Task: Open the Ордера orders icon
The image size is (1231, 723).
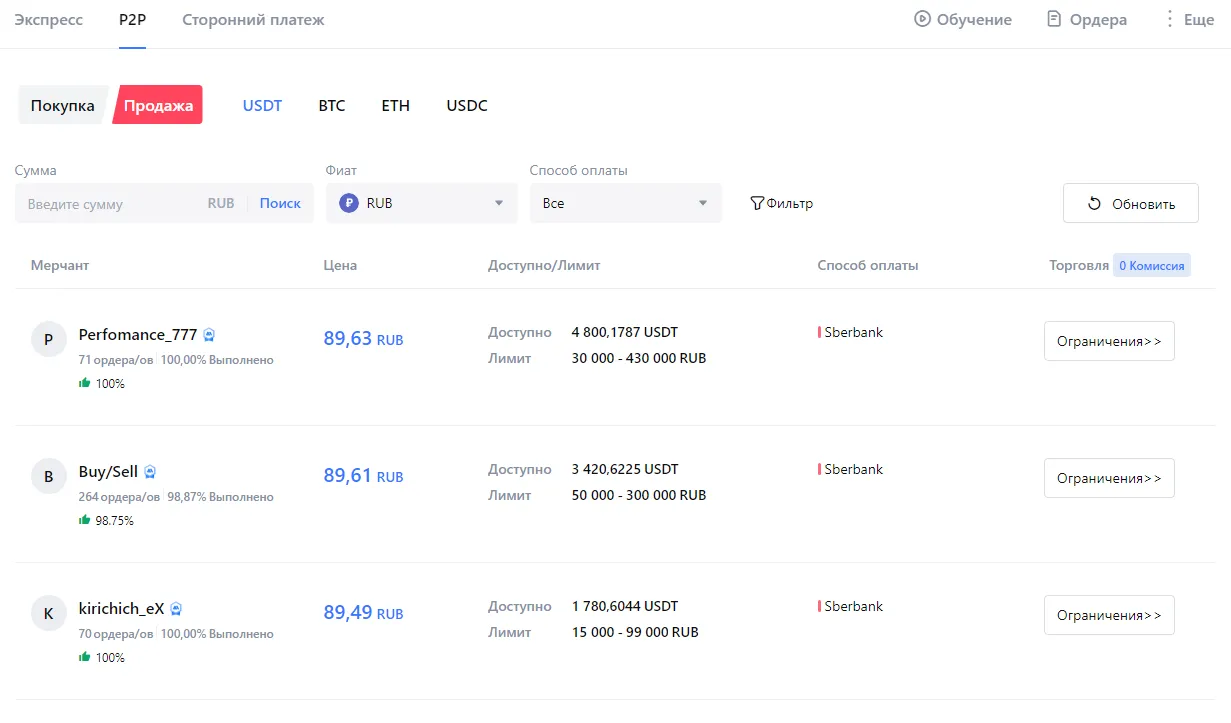Action: (x=1054, y=19)
